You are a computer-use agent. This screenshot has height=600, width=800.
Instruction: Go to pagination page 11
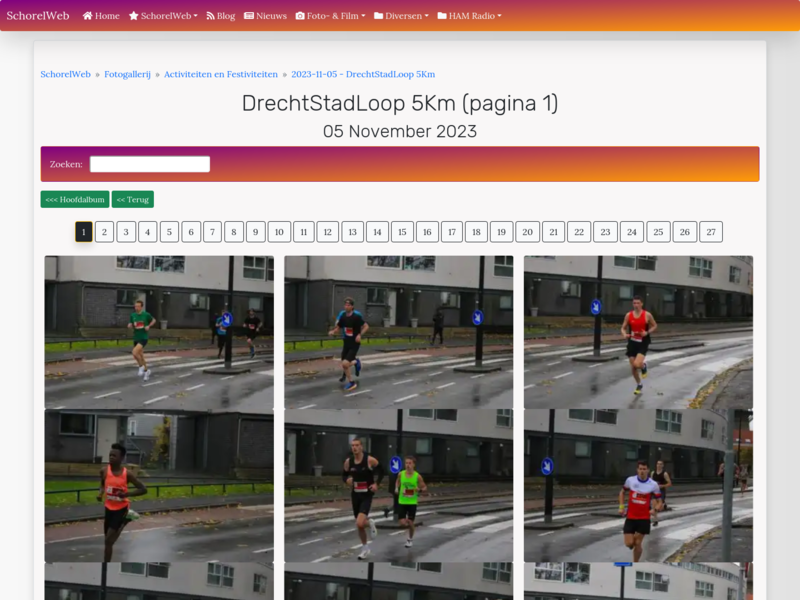(304, 232)
